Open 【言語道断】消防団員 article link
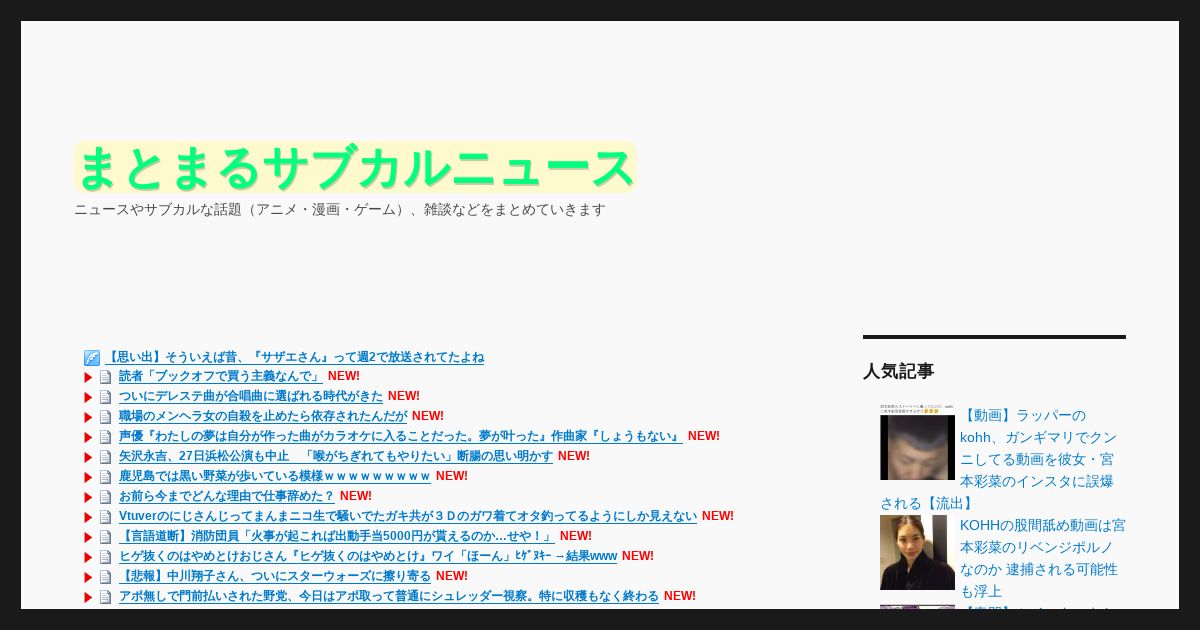The height and width of the screenshot is (630, 1200). pos(337,537)
